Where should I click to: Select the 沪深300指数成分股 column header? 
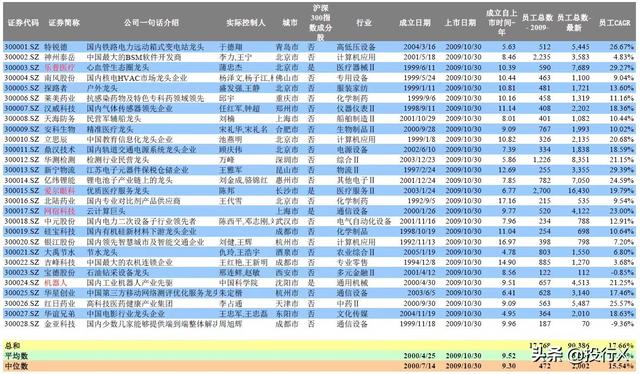(x=321, y=23)
